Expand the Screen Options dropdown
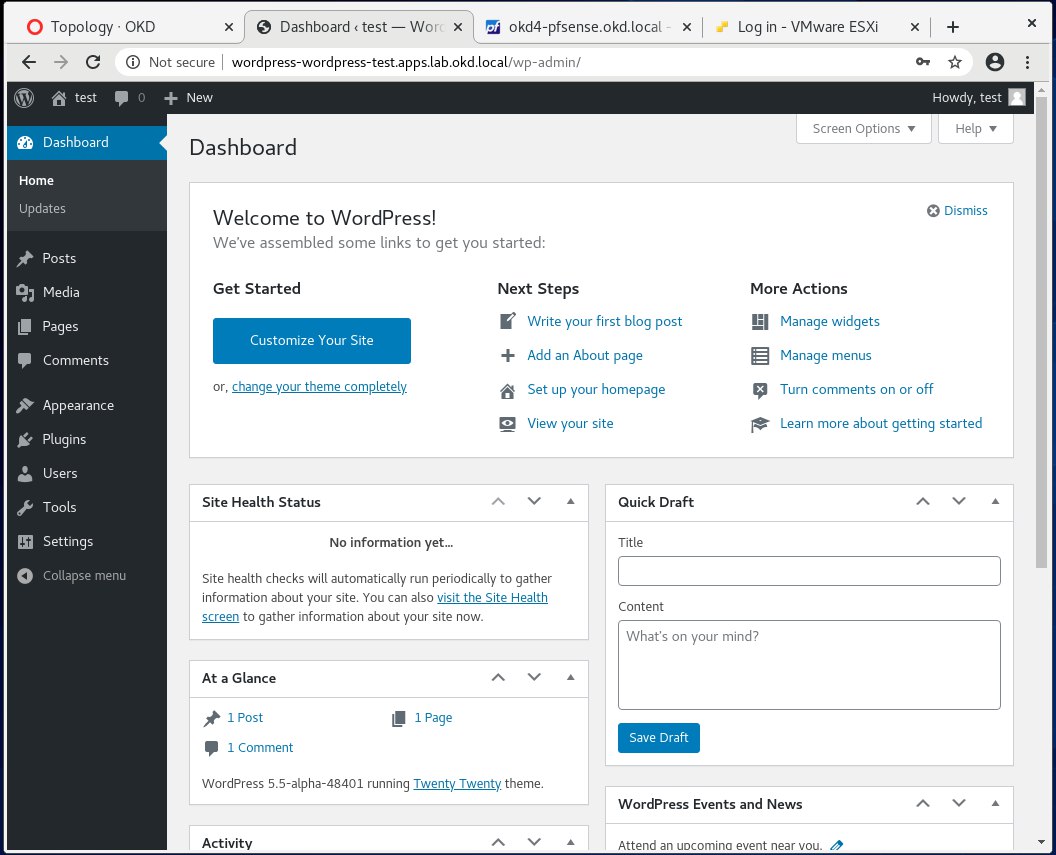 coord(864,129)
